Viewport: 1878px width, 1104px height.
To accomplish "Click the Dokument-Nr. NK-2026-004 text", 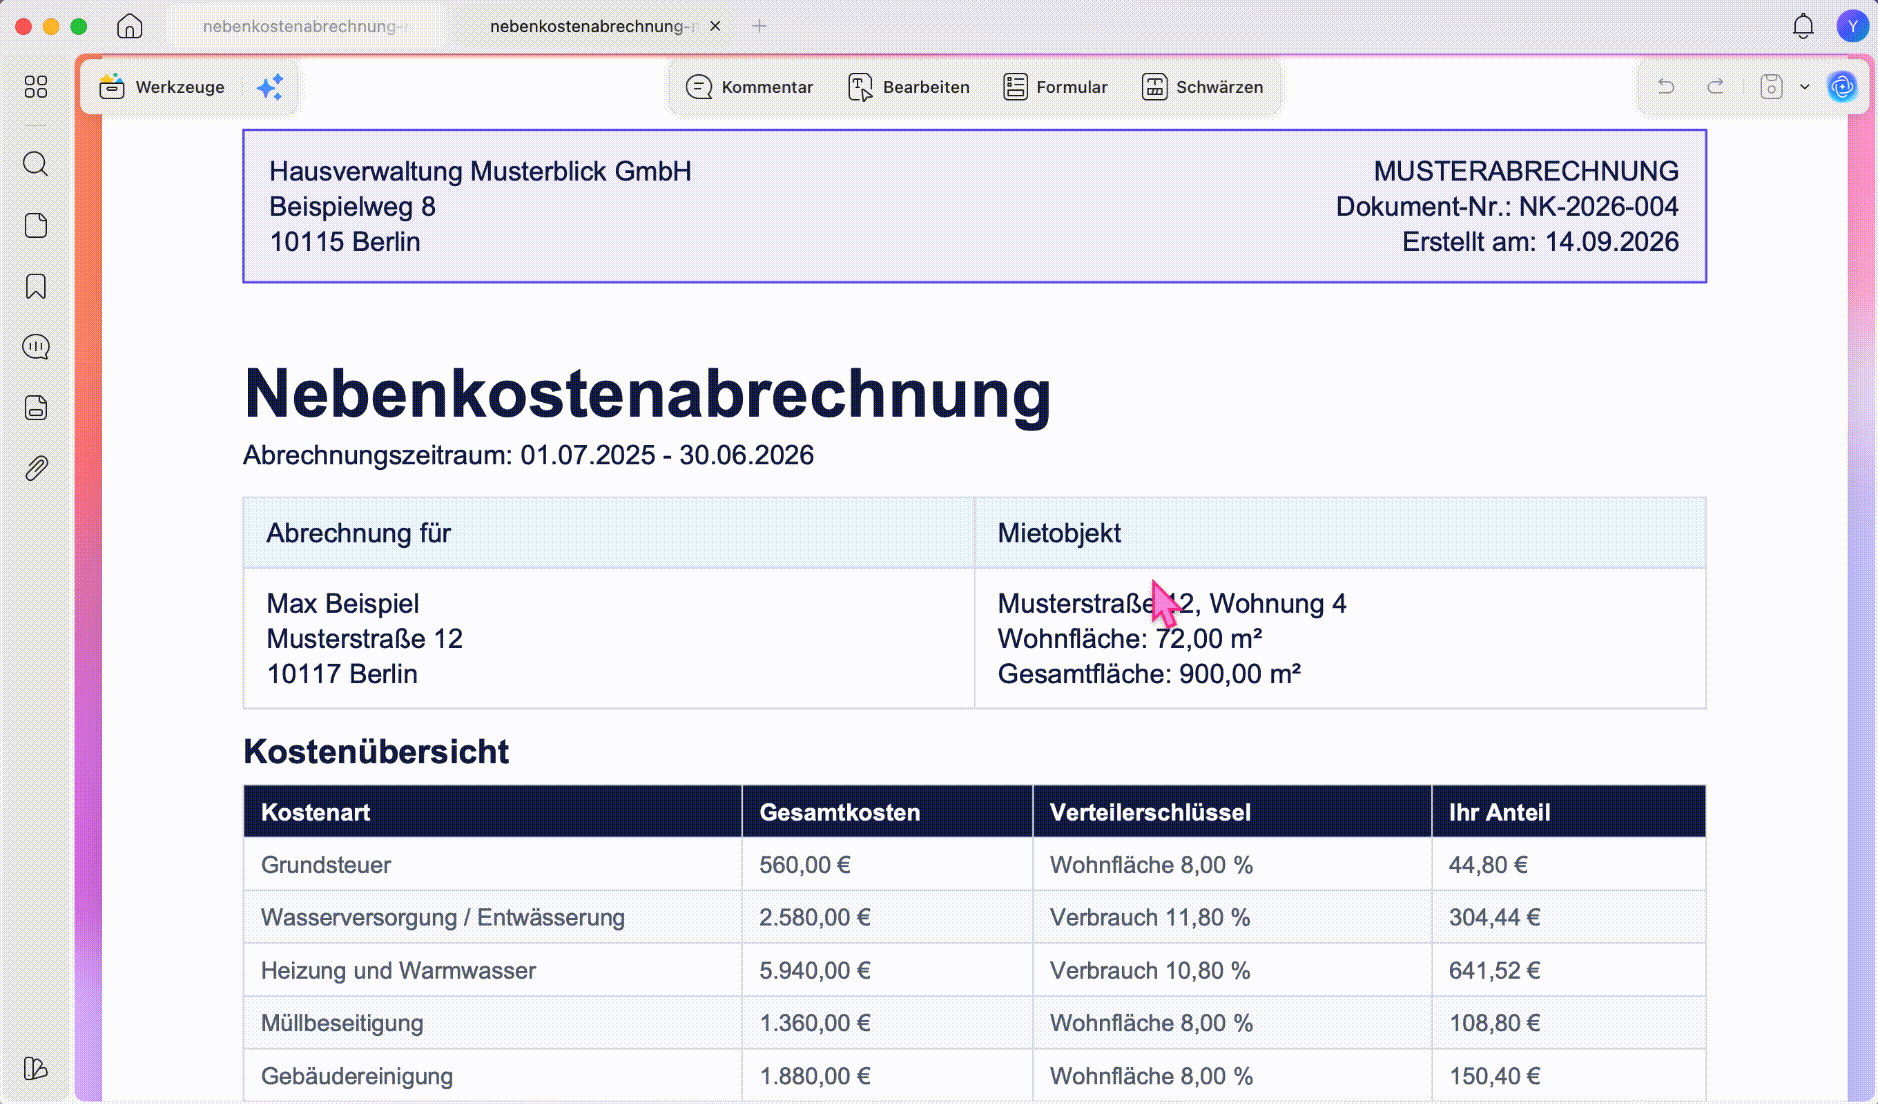I will 1507,206.
